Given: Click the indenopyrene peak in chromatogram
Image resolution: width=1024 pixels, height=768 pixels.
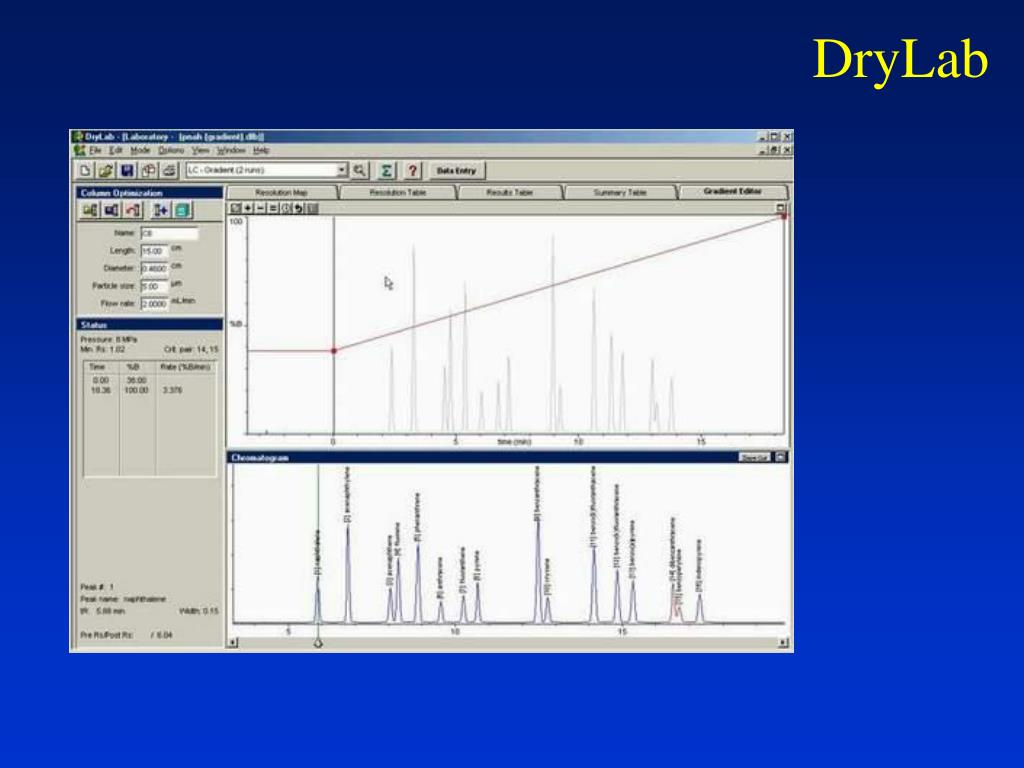Looking at the screenshot, I should pyautogui.click(x=699, y=607).
